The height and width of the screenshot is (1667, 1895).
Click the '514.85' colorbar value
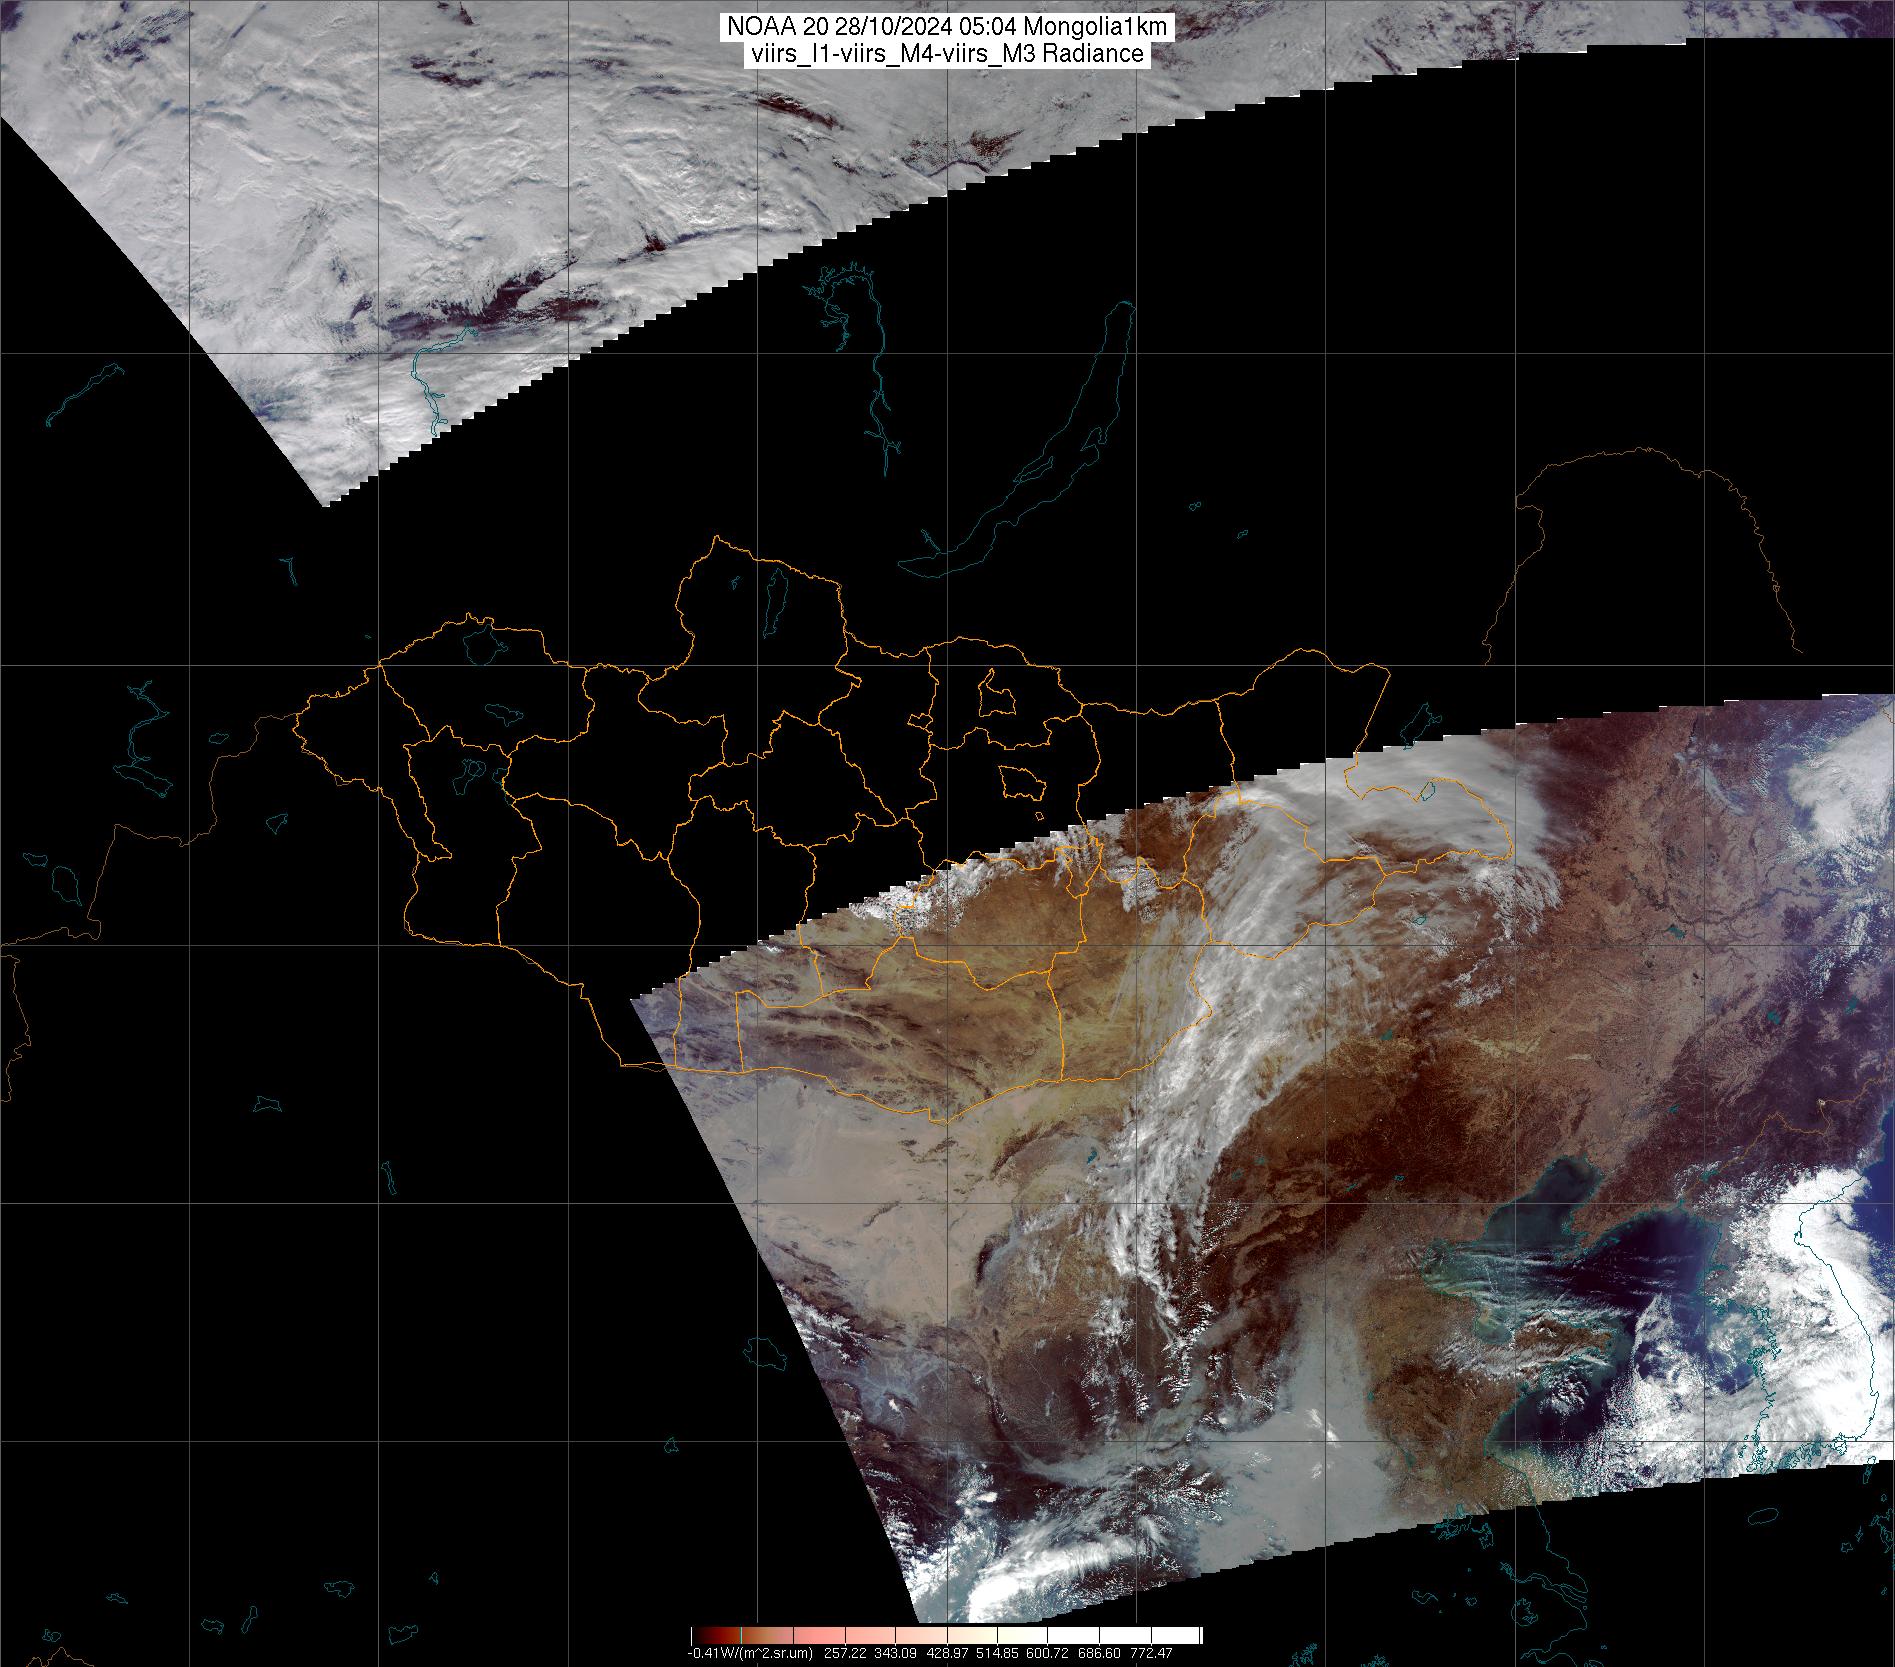(997, 1653)
